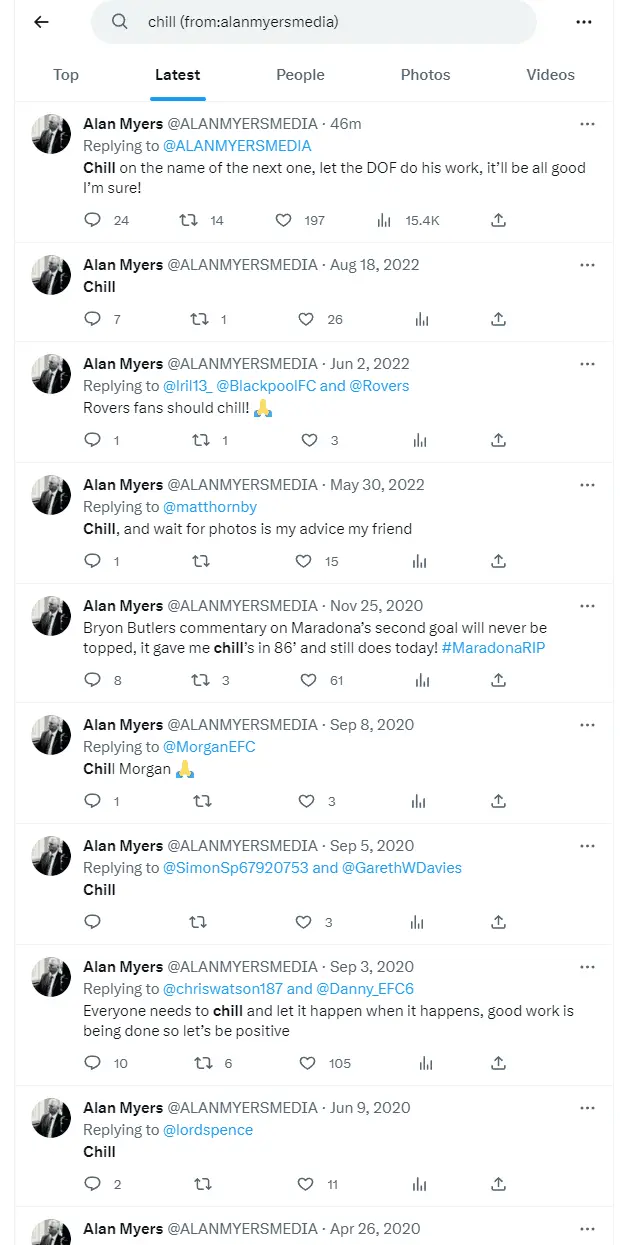Open Alan Myers avatar on the Sep 3, 2020 tweet
641x1245 pixels.
pyautogui.click(x=52, y=977)
